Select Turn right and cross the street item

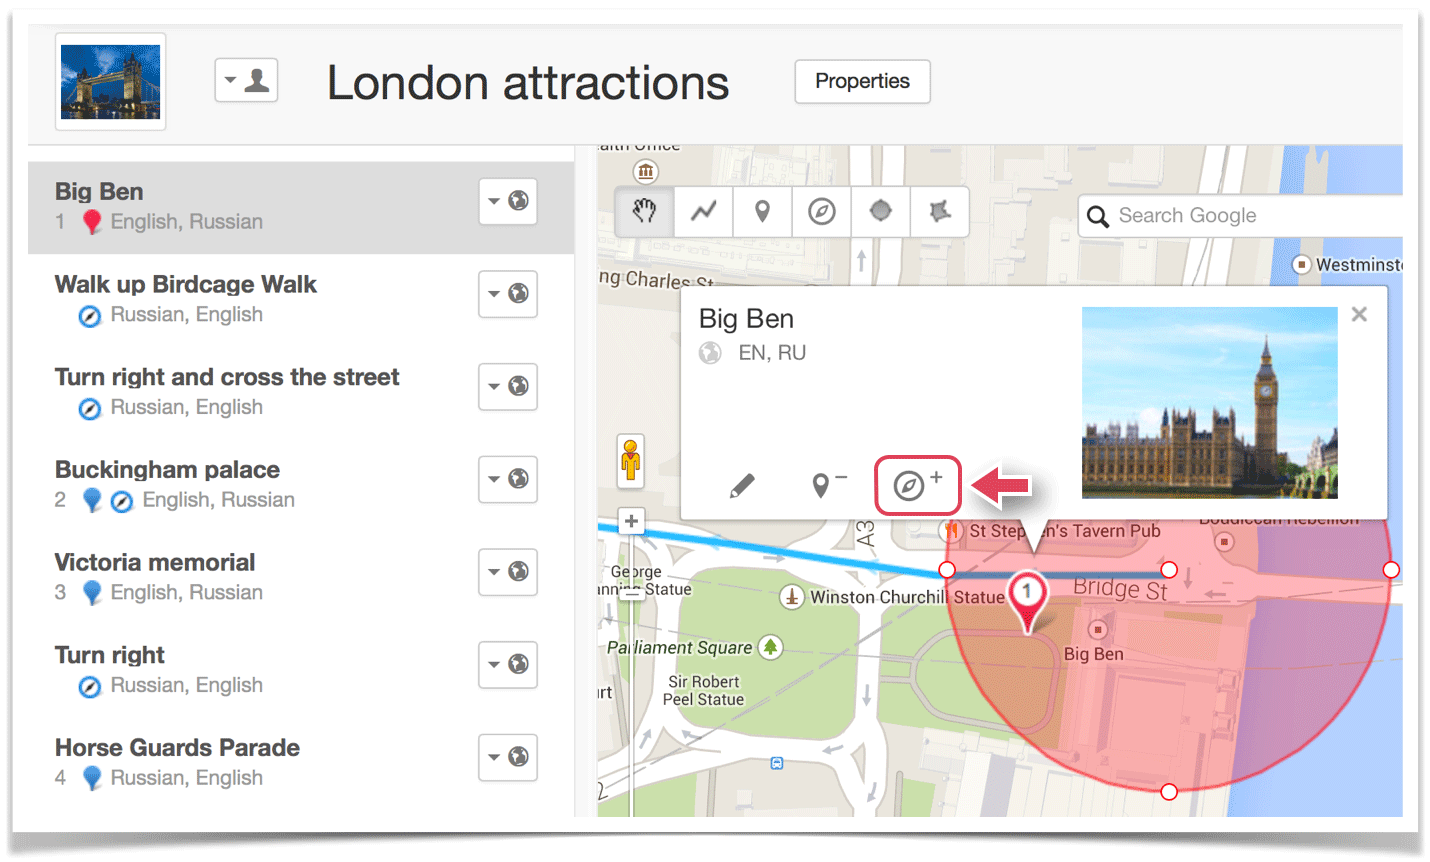tap(301, 393)
